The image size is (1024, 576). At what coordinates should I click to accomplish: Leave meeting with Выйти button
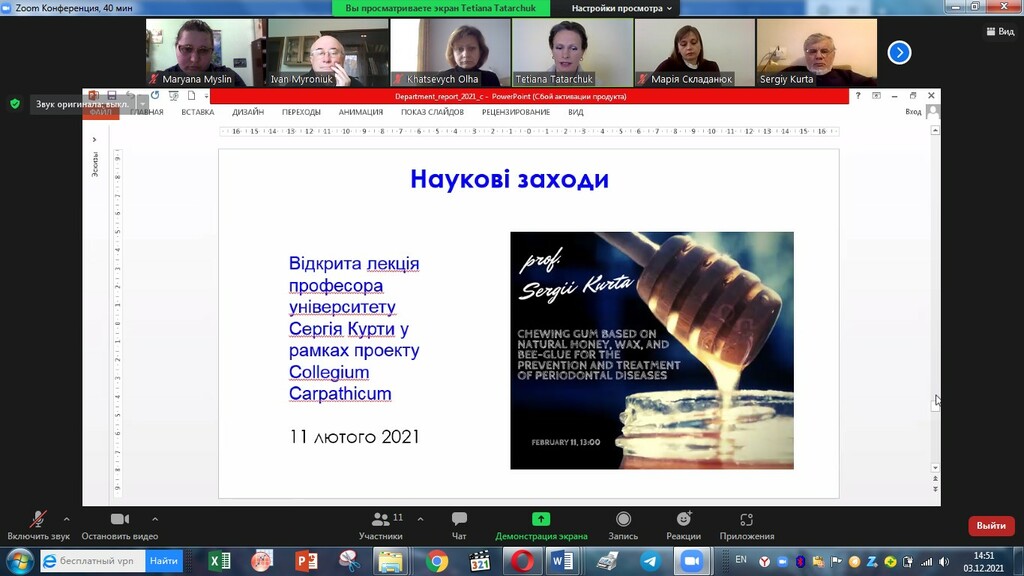[x=991, y=526]
